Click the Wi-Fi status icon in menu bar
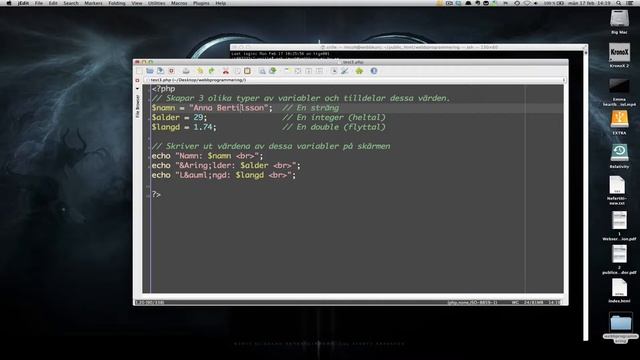 [x=527, y=3]
